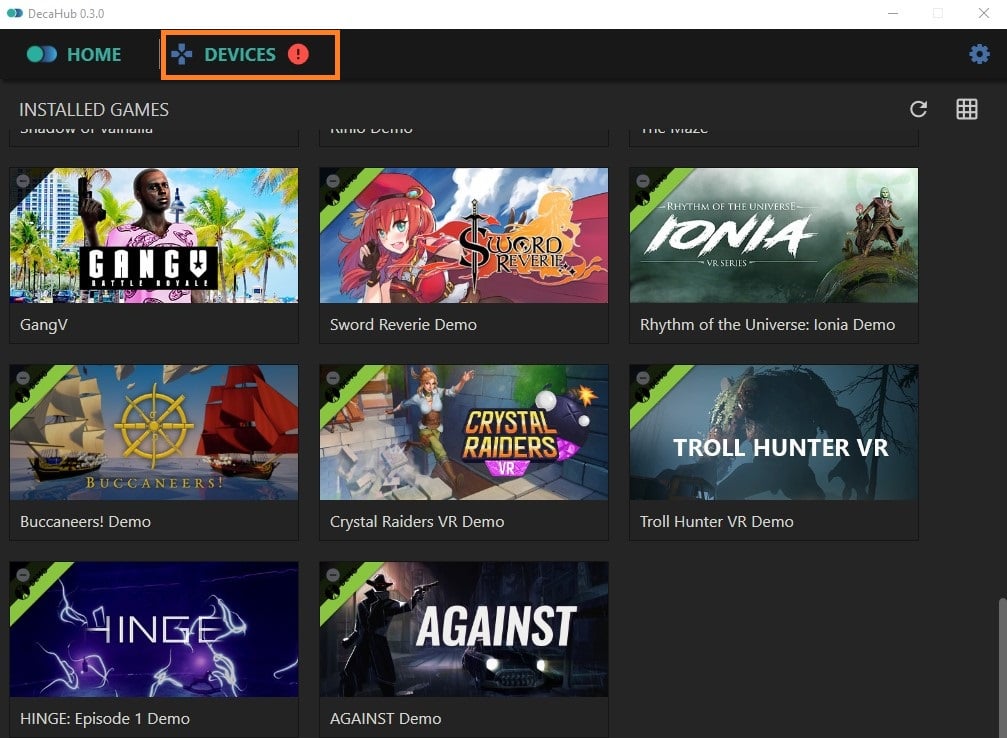Open the HOME tab

click(74, 55)
